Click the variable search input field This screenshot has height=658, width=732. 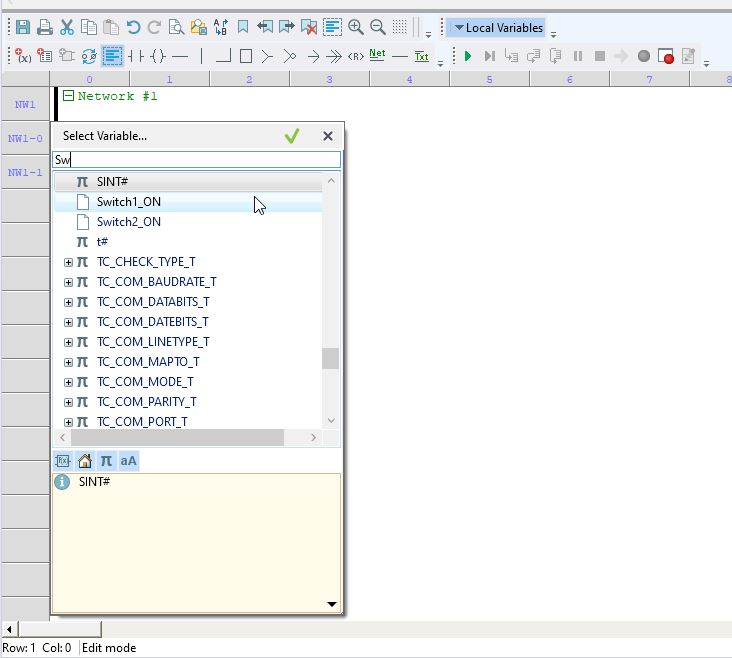click(x=196, y=160)
